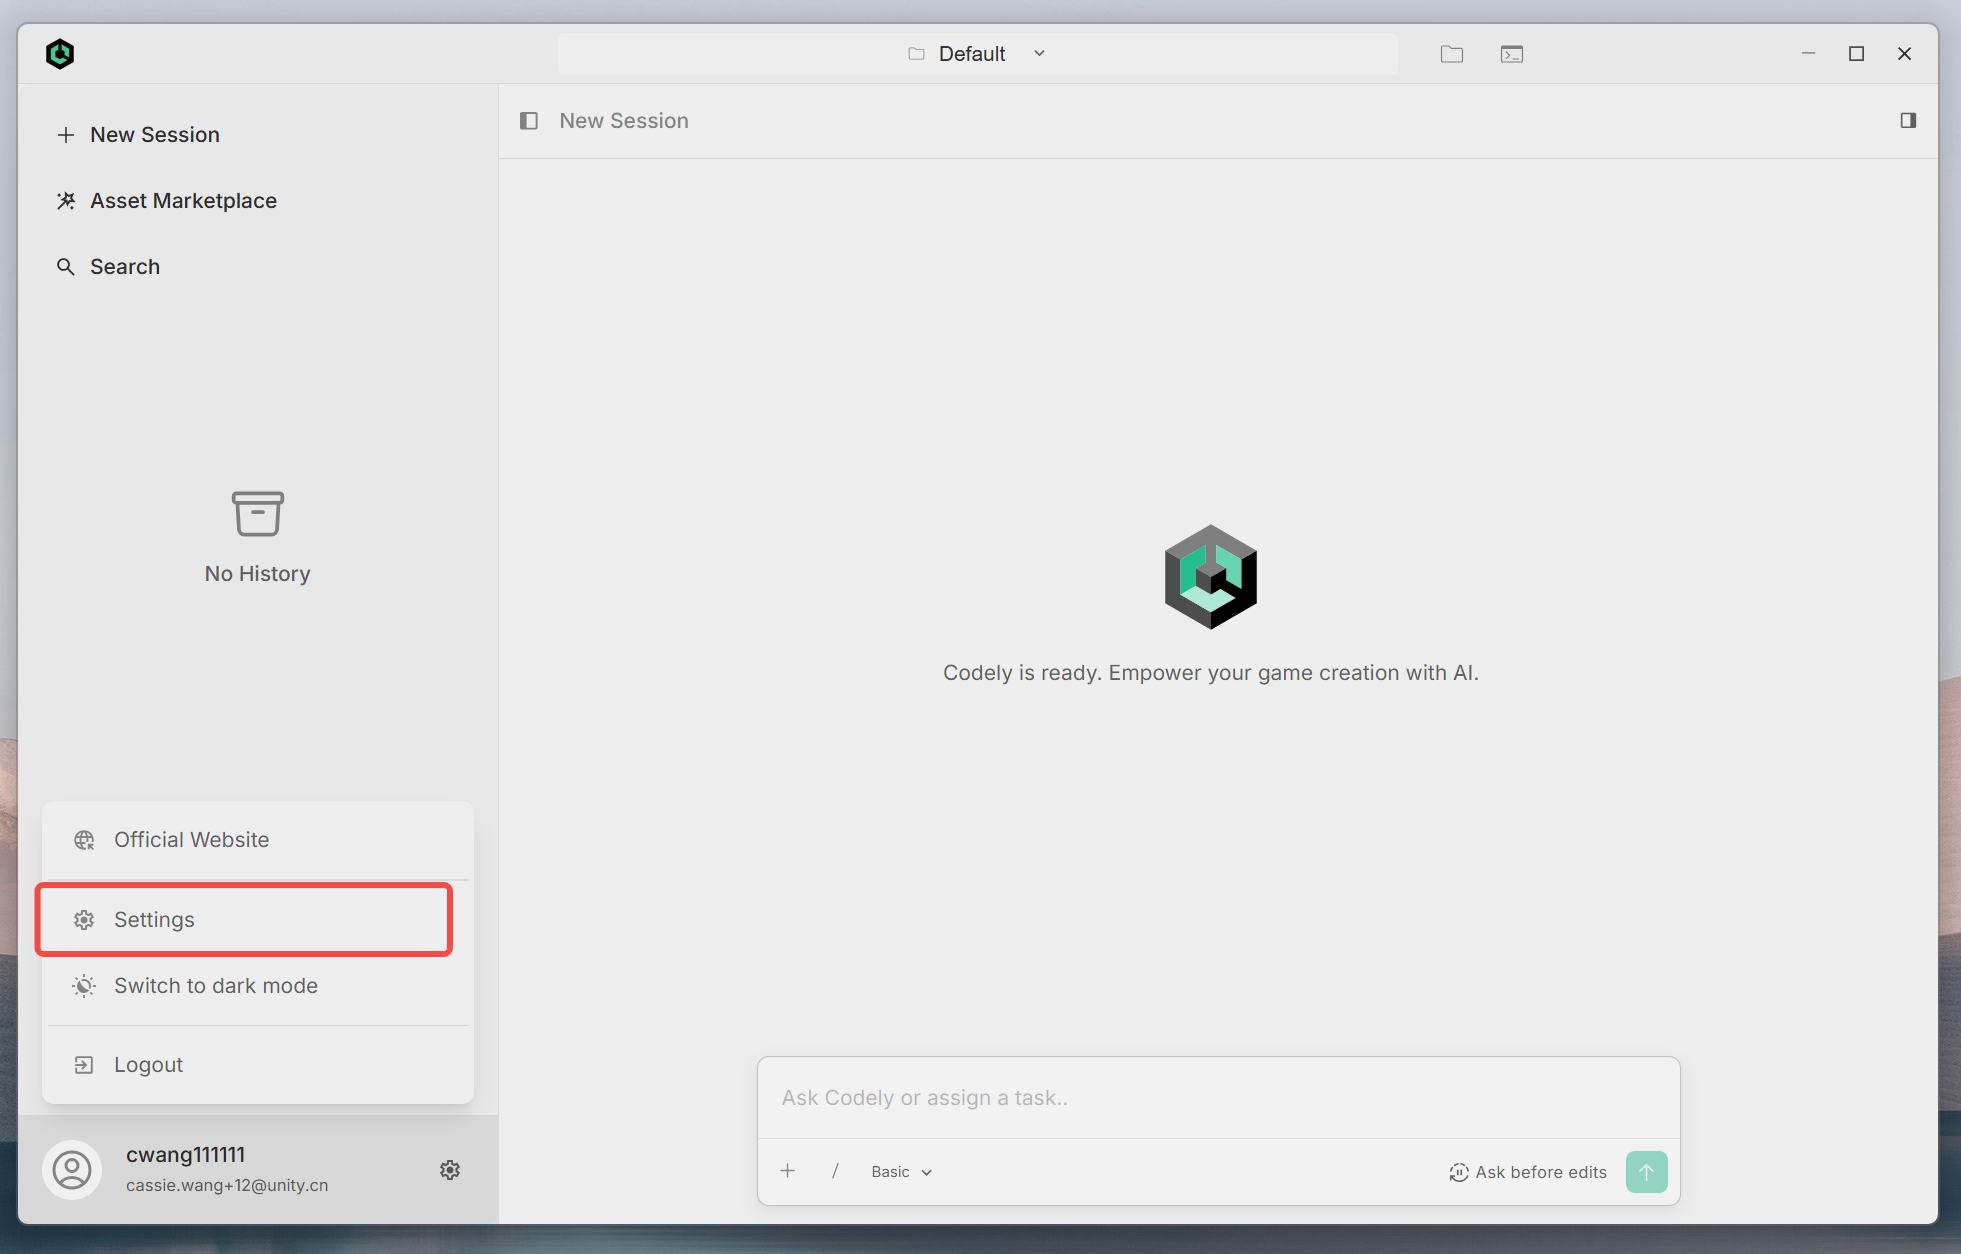Click the cwang111111 username text
The width and height of the screenshot is (1961, 1254).
186,1155
